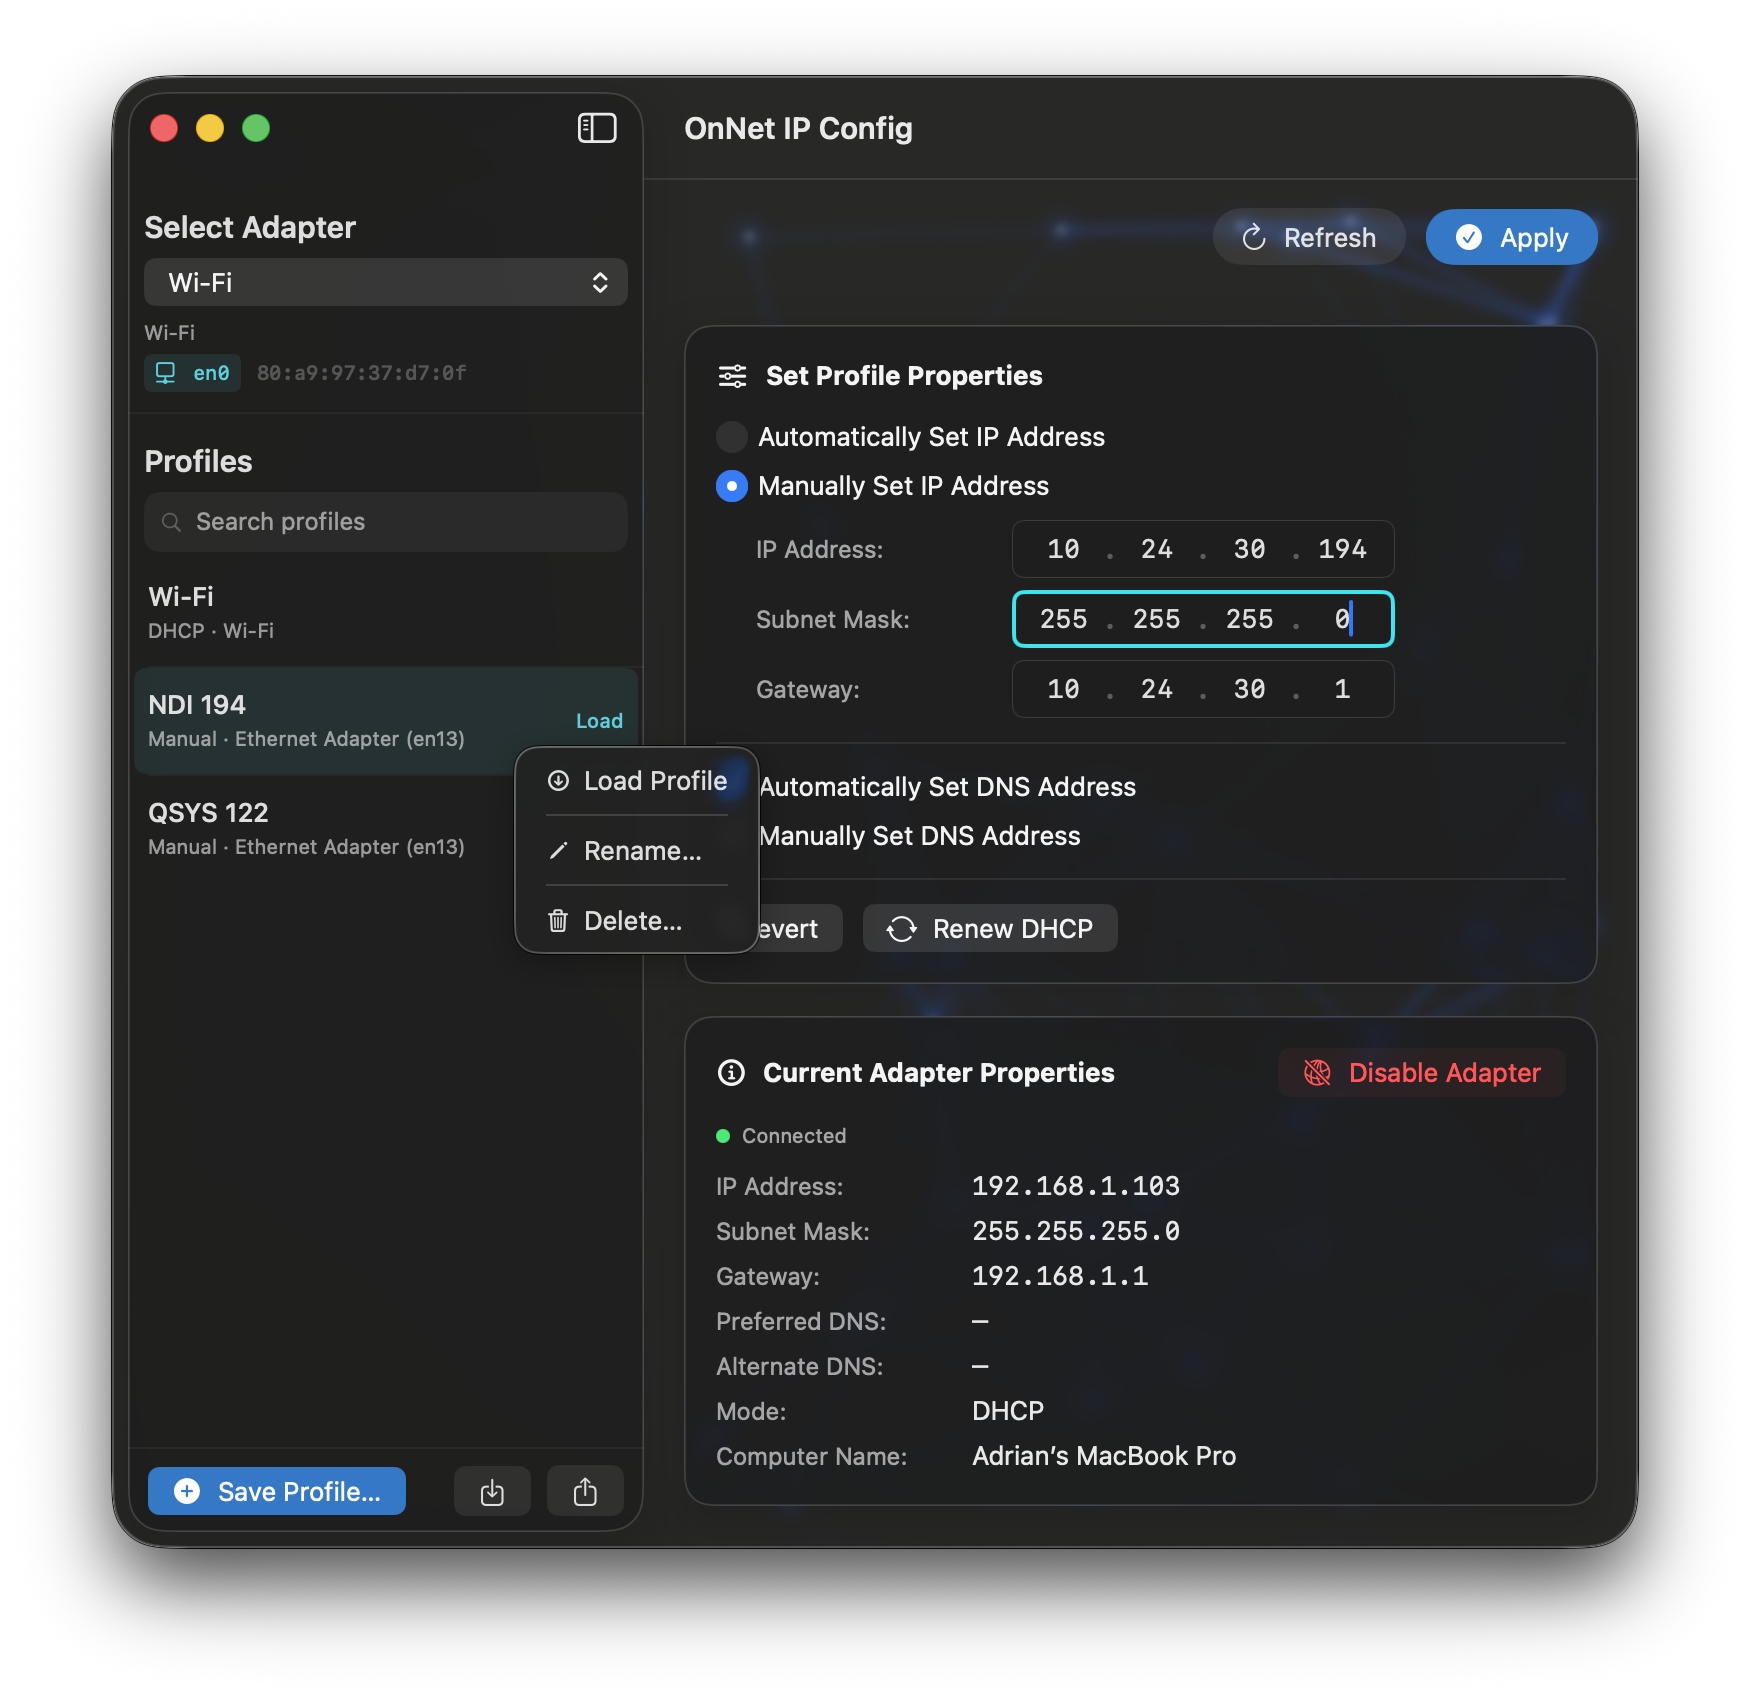
Task: Click last IP Address octet 194
Action: click(1342, 549)
